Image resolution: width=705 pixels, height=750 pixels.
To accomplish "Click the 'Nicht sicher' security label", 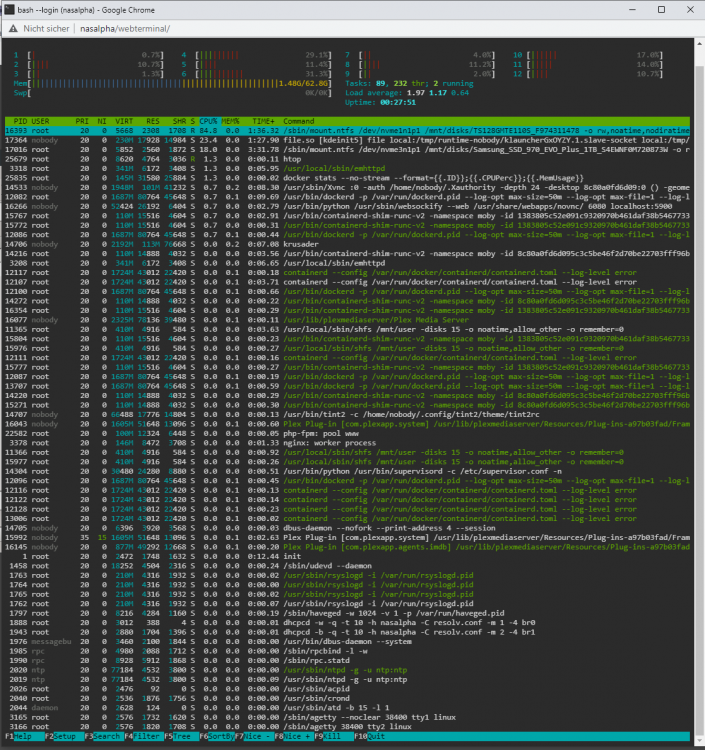I will [x=46, y=29].
